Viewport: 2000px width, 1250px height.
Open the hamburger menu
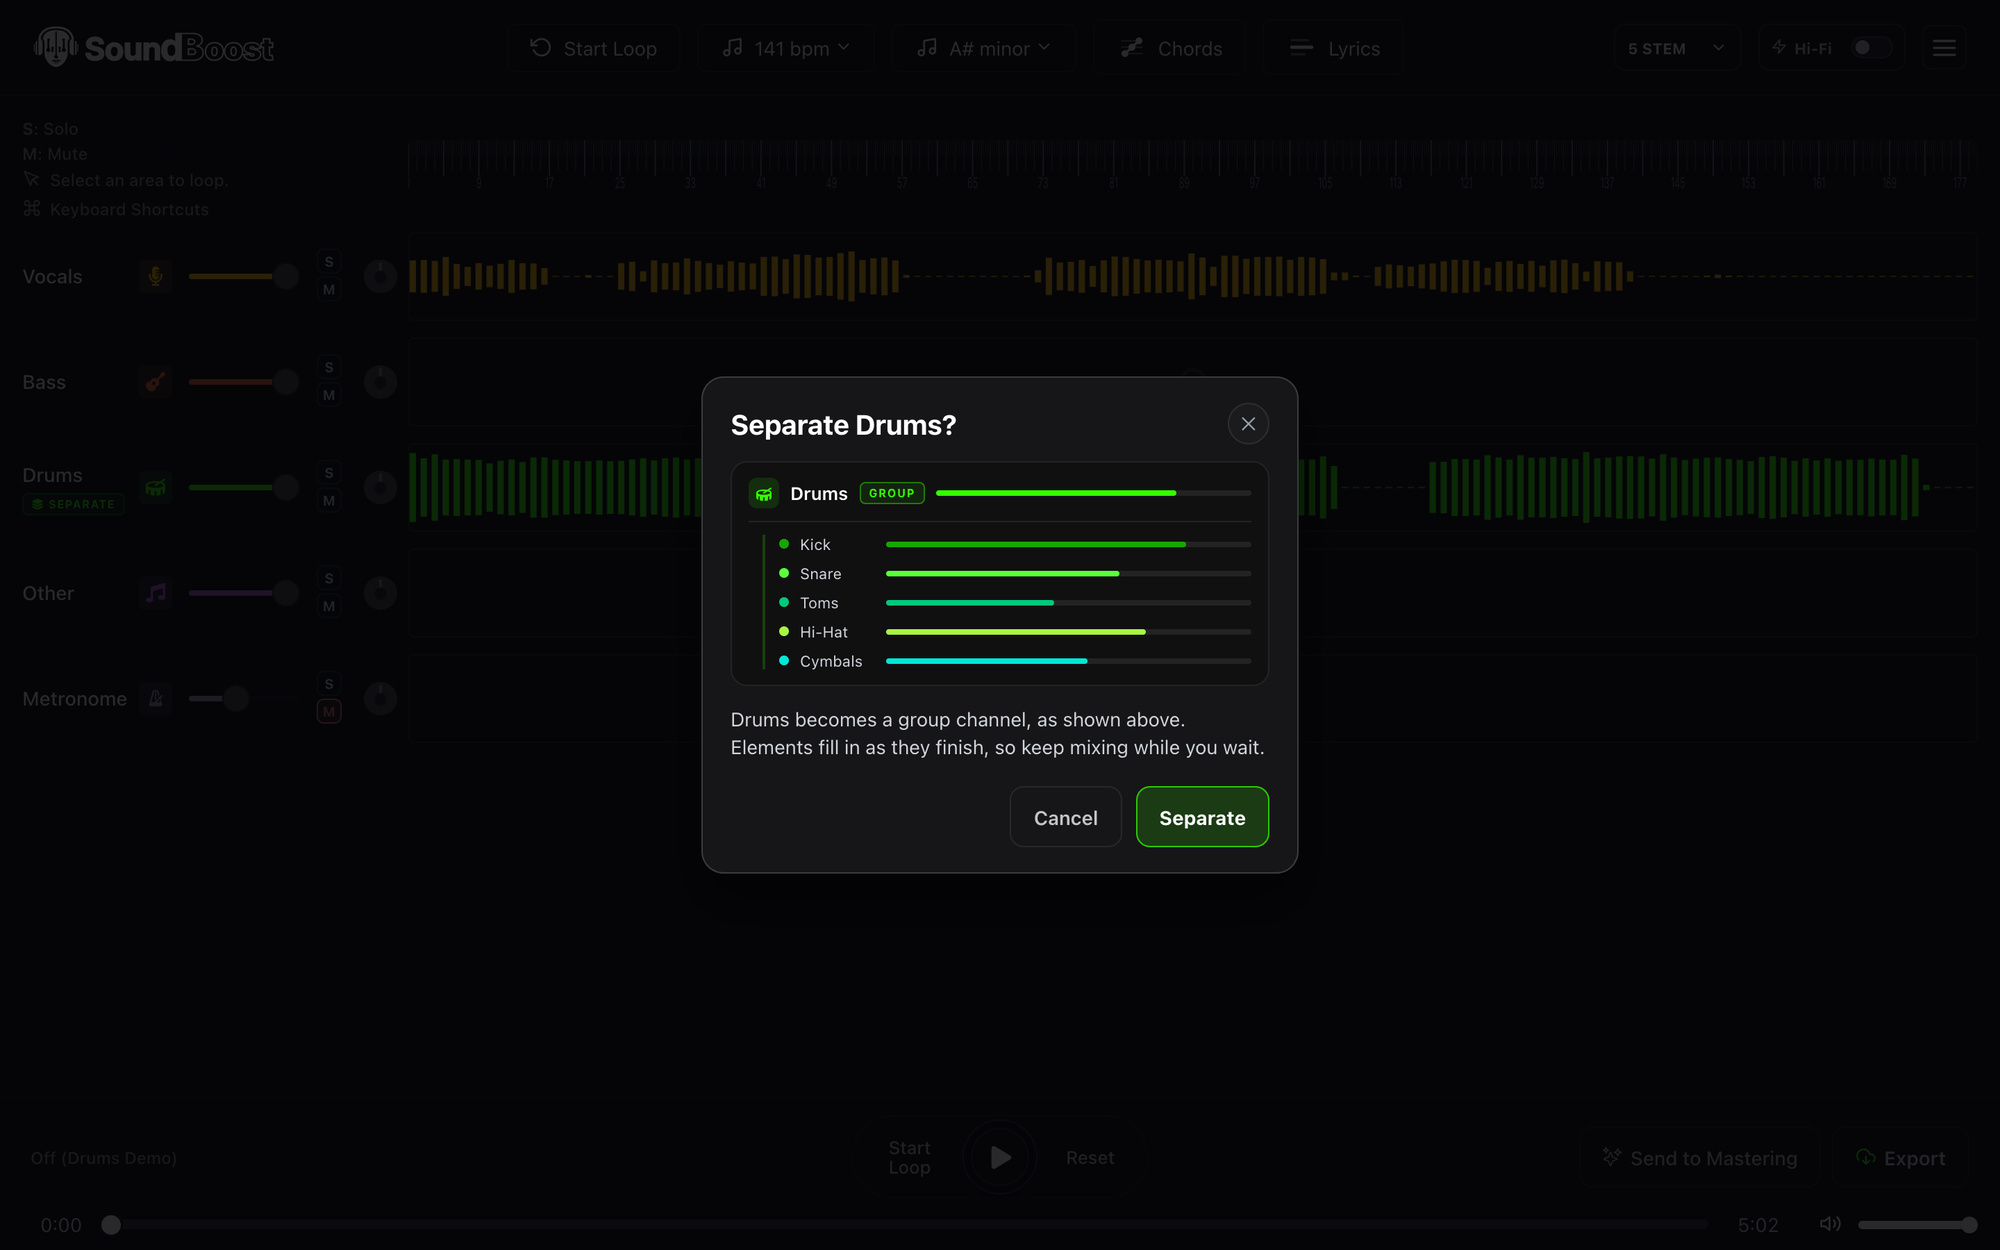click(1944, 48)
